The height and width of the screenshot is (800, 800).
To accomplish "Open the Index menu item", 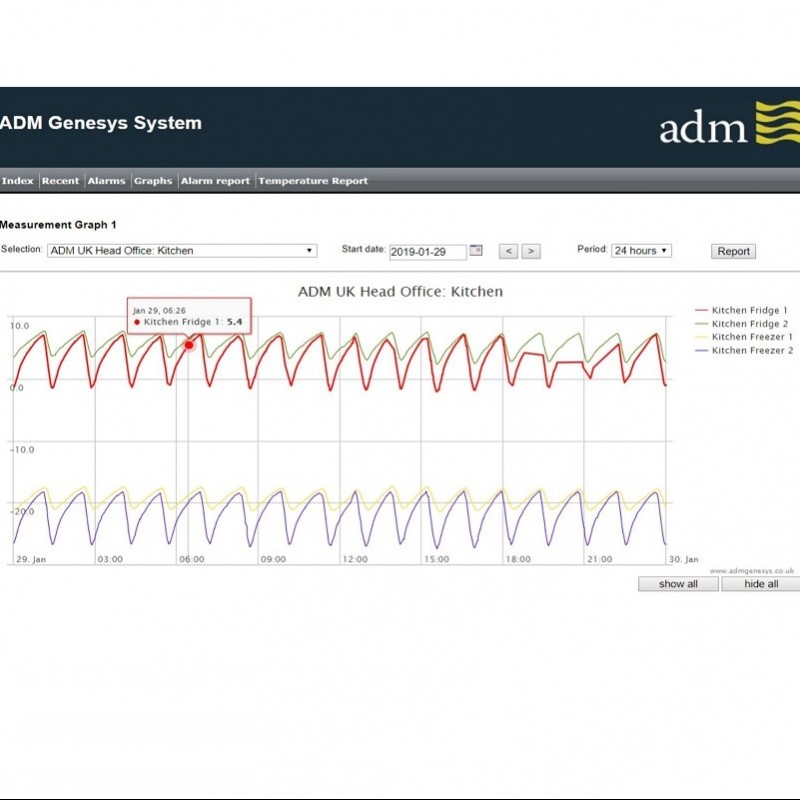I will tap(18, 181).
